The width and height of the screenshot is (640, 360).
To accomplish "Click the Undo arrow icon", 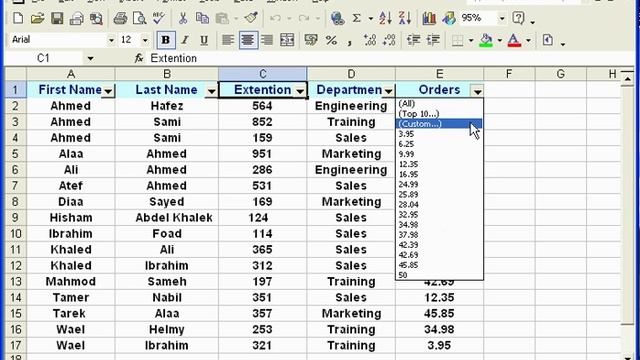I will pyautogui.click(x=275, y=18).
